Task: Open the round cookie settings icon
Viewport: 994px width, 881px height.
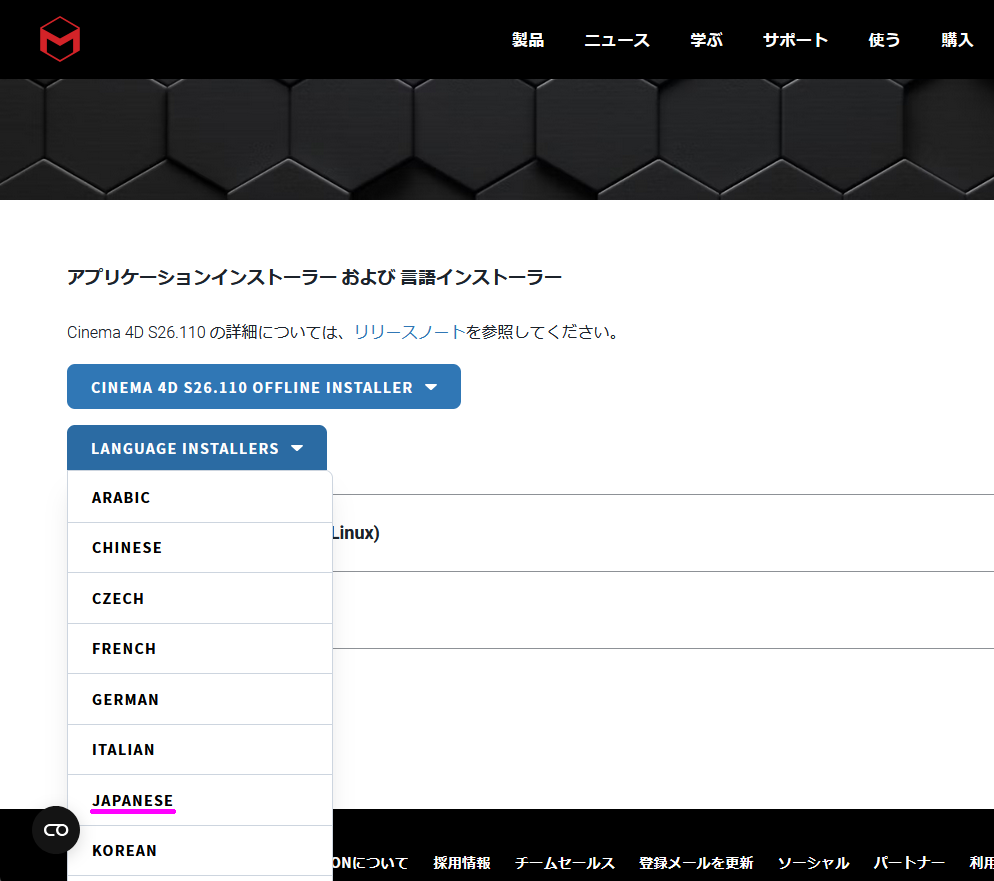Action: tap(56, 830)
